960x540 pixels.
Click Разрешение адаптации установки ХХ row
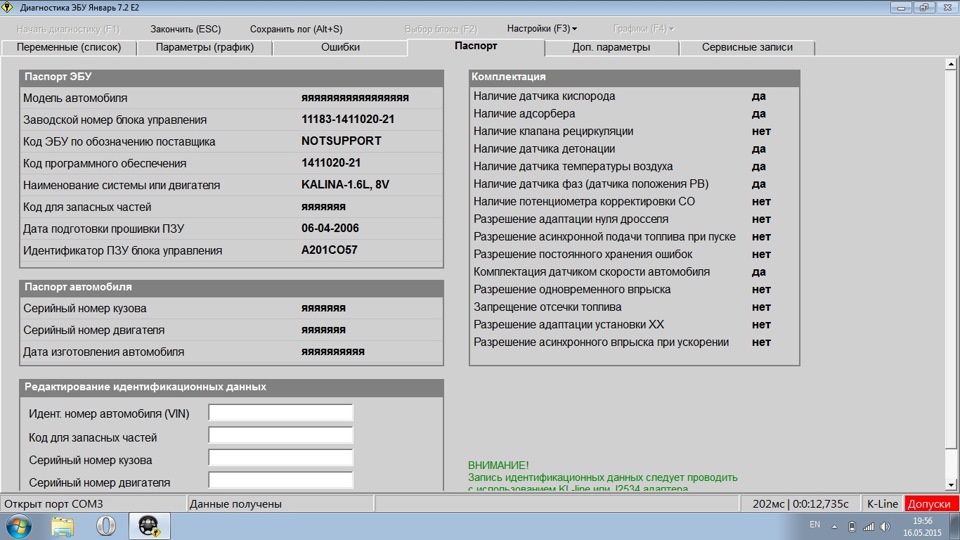634,324
